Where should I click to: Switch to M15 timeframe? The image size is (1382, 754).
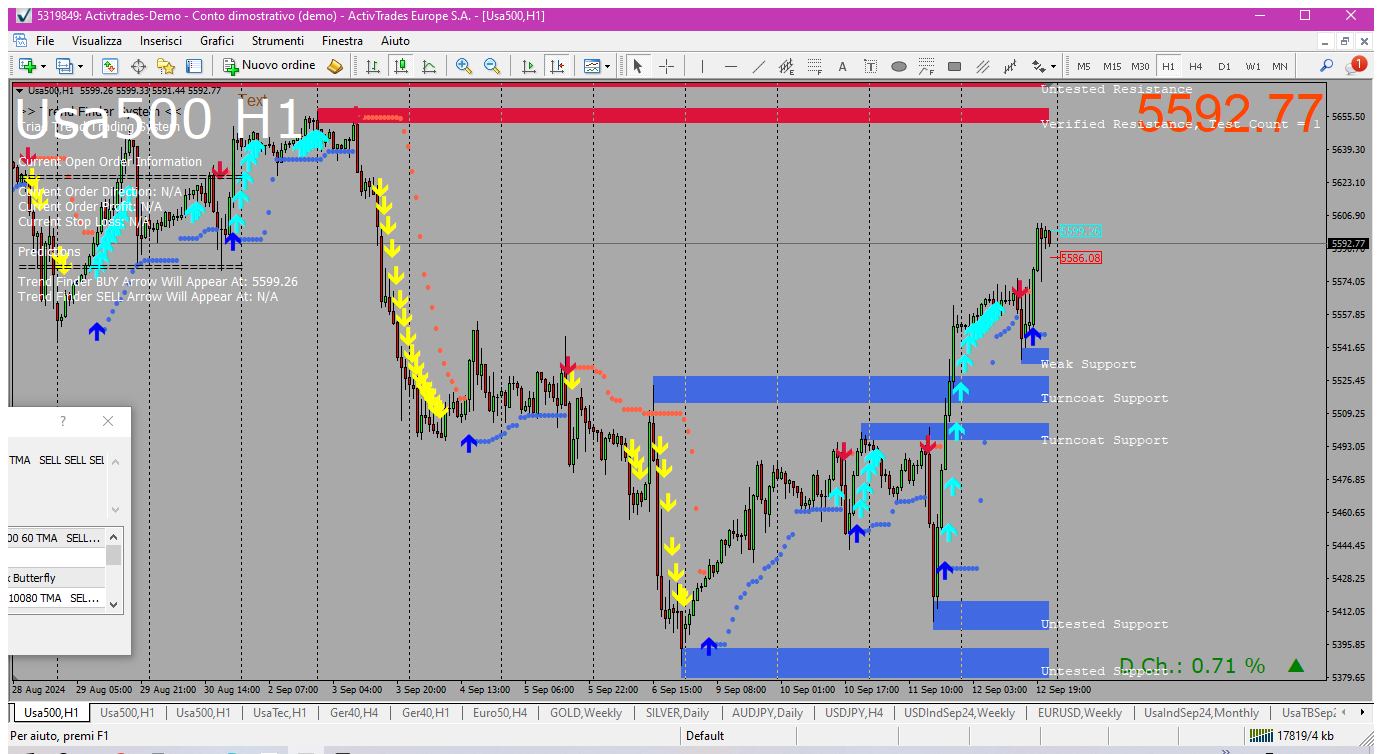pos(1112,66)
